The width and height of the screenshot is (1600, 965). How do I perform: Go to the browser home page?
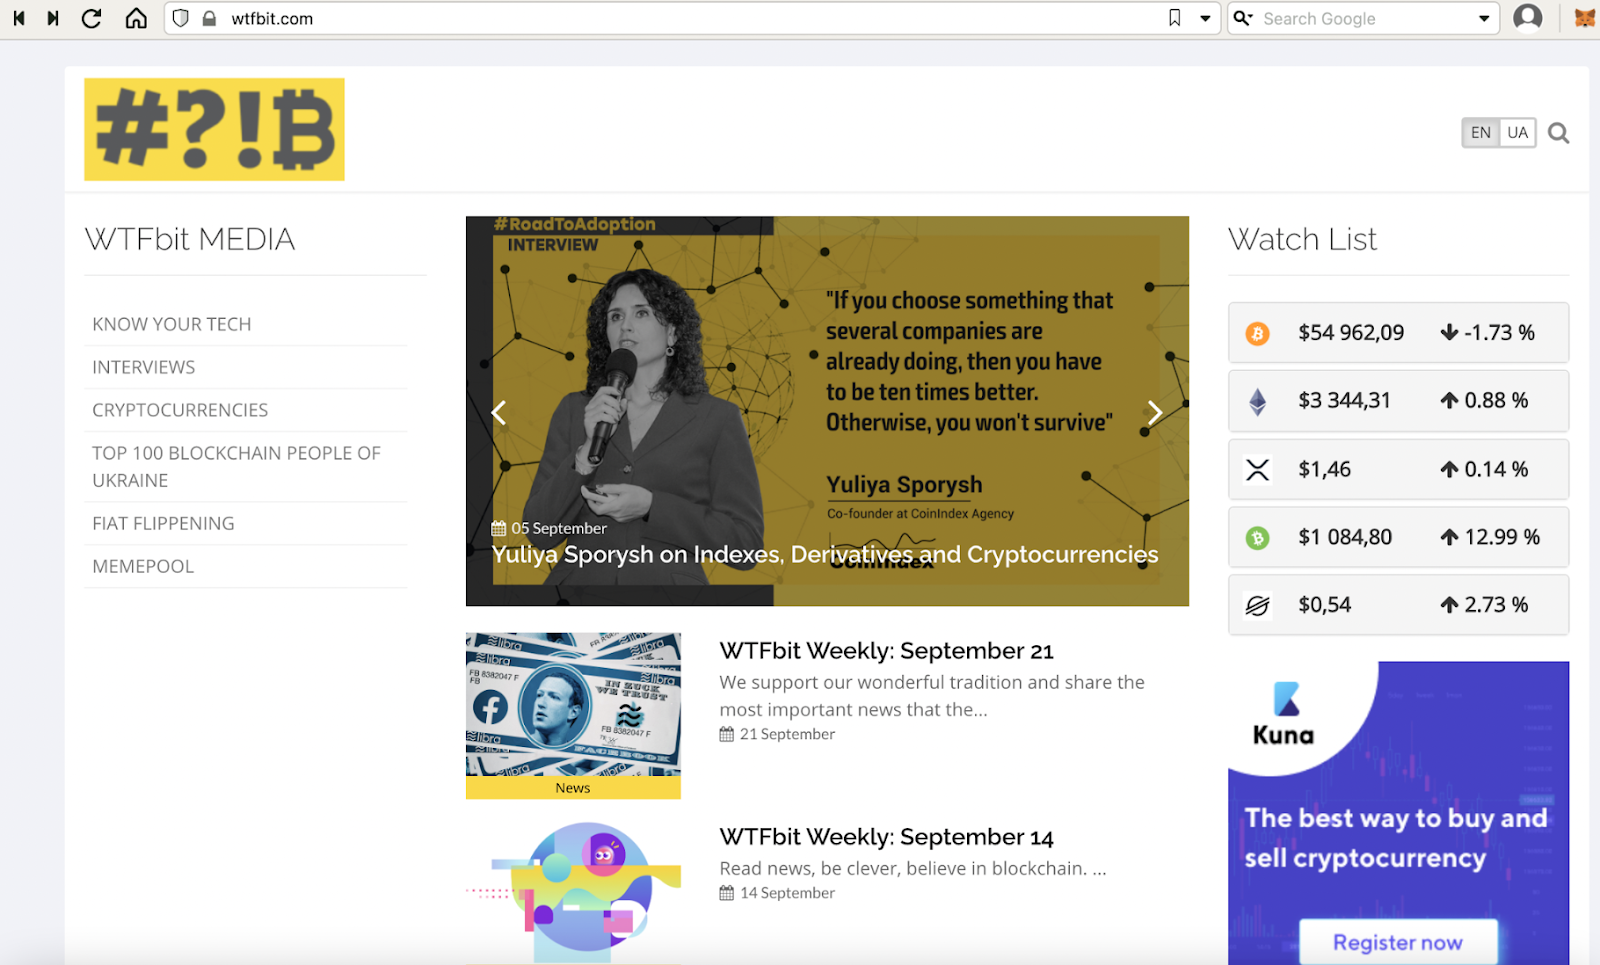136,18
